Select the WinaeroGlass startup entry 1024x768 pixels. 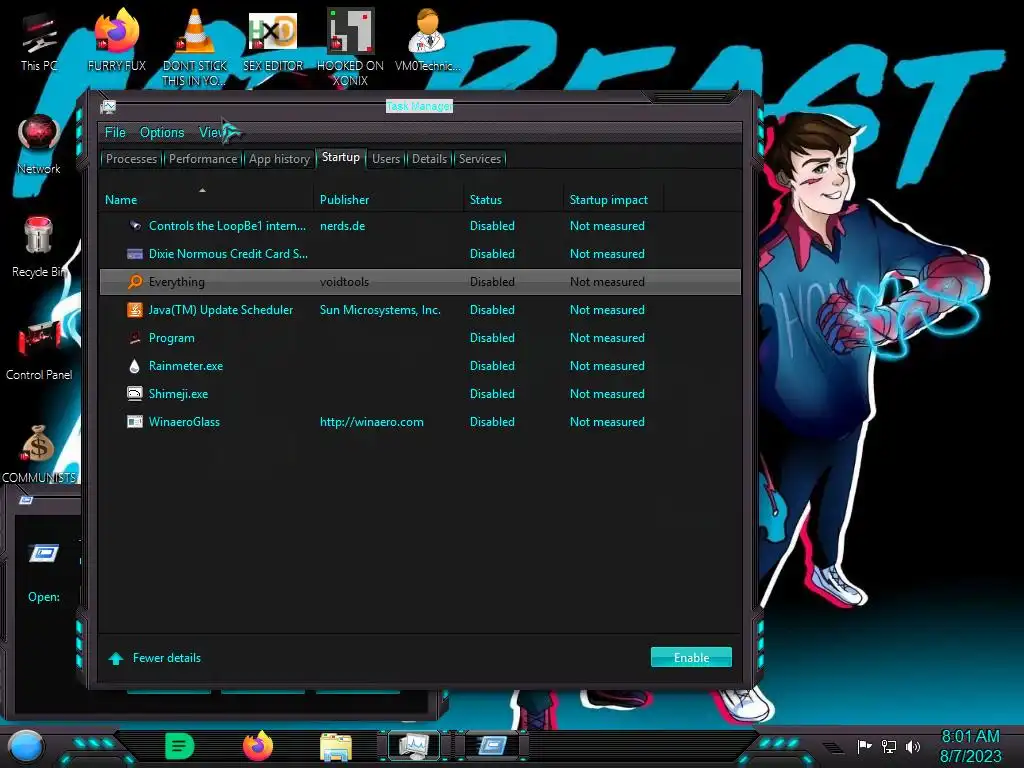420,422
